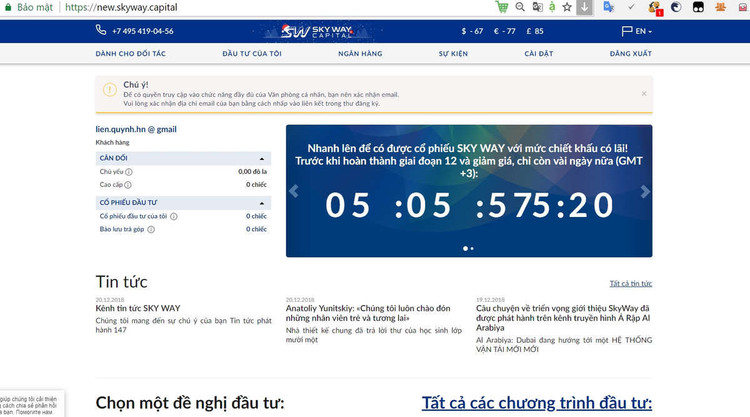Screen dimensions: 750x417
Task: Click the black two-dot extension icon
Action: pos(698,7)
